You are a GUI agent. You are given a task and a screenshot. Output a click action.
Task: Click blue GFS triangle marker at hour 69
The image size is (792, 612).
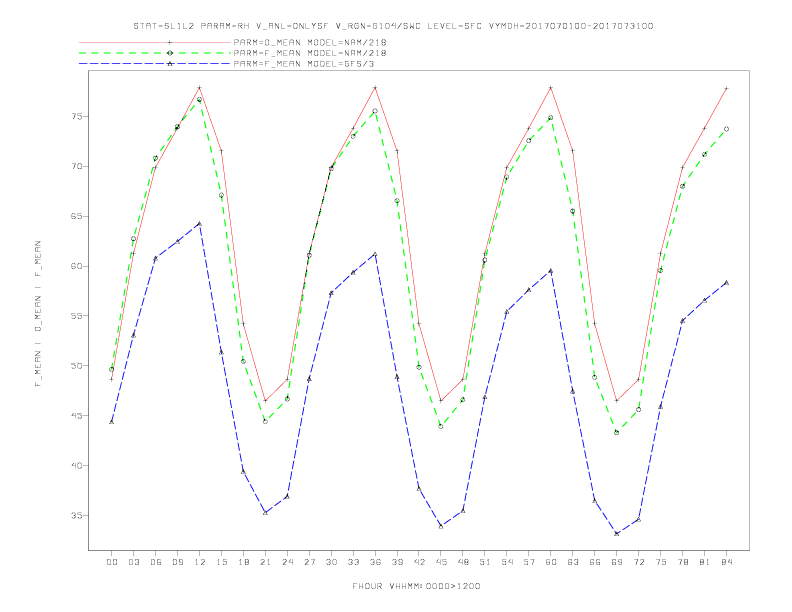pos(617,533)
